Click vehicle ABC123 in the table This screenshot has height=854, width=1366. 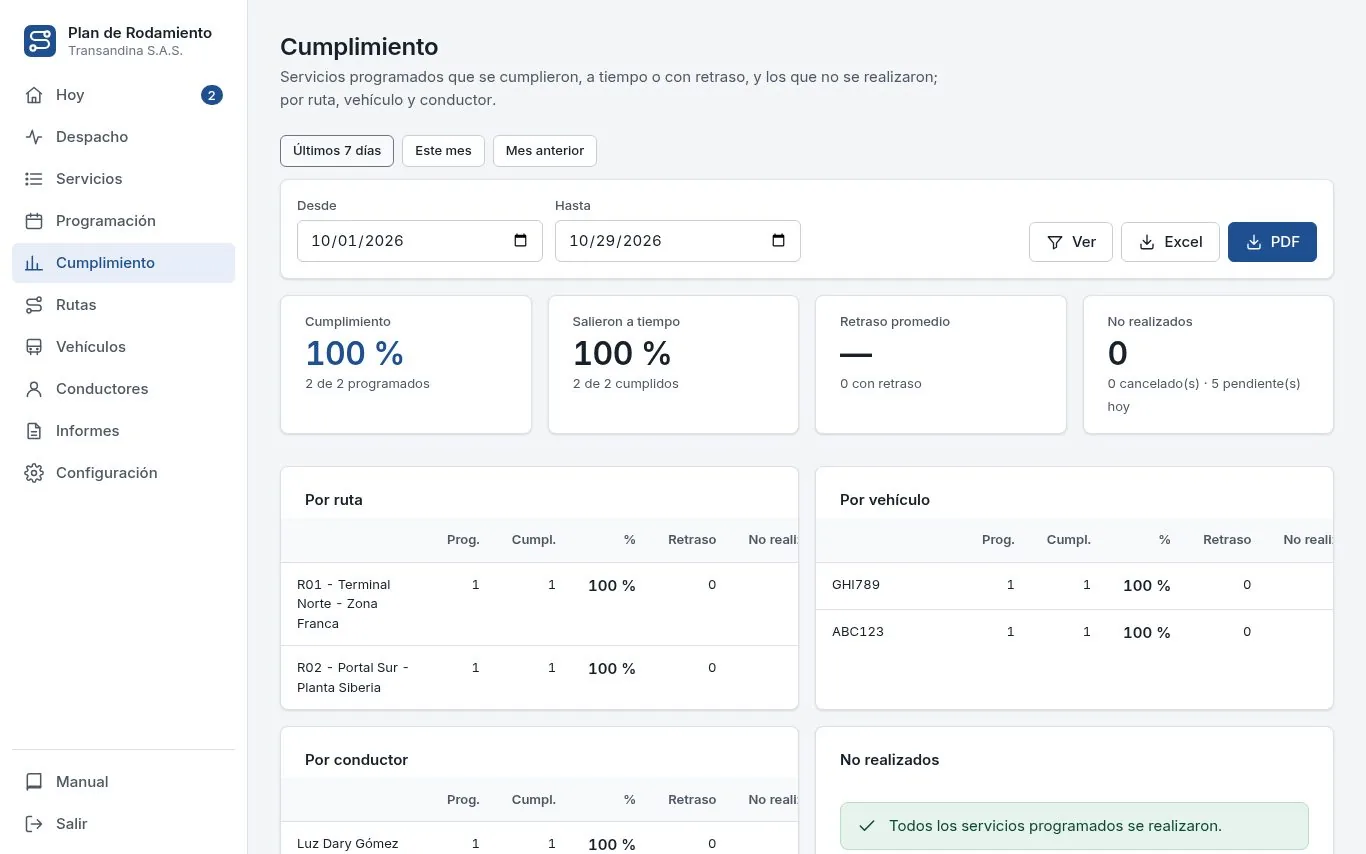click(x=858, y=632)
